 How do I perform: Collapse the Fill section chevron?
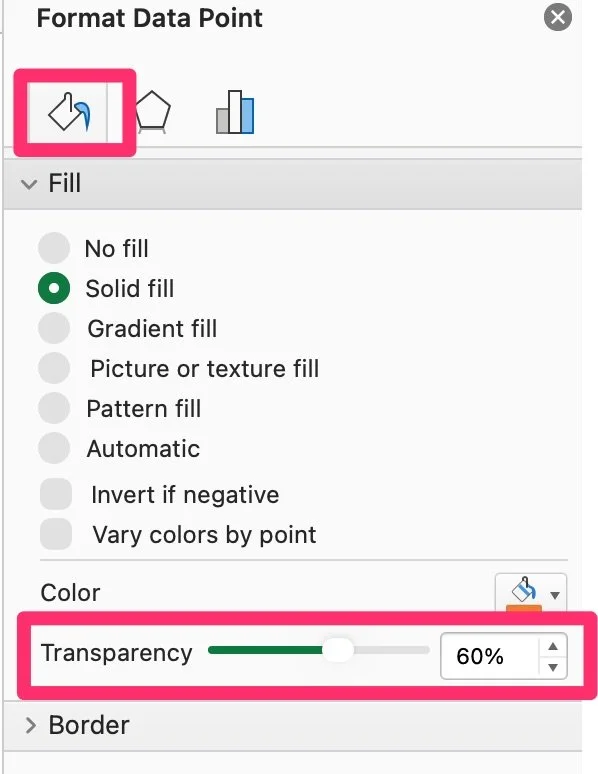[x=29, y=184]
